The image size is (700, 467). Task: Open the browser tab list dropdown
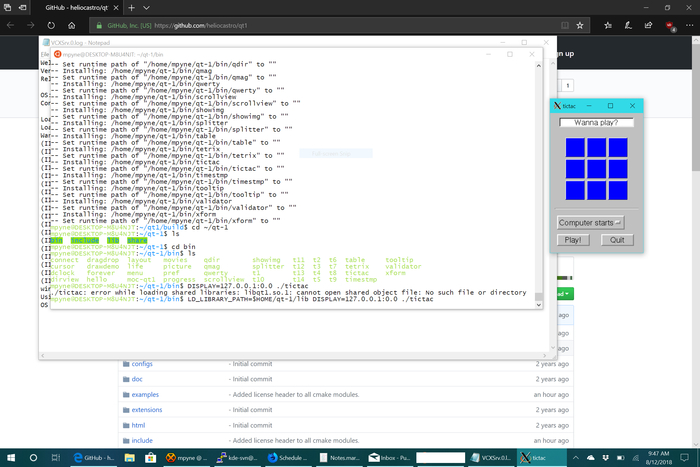146,6
